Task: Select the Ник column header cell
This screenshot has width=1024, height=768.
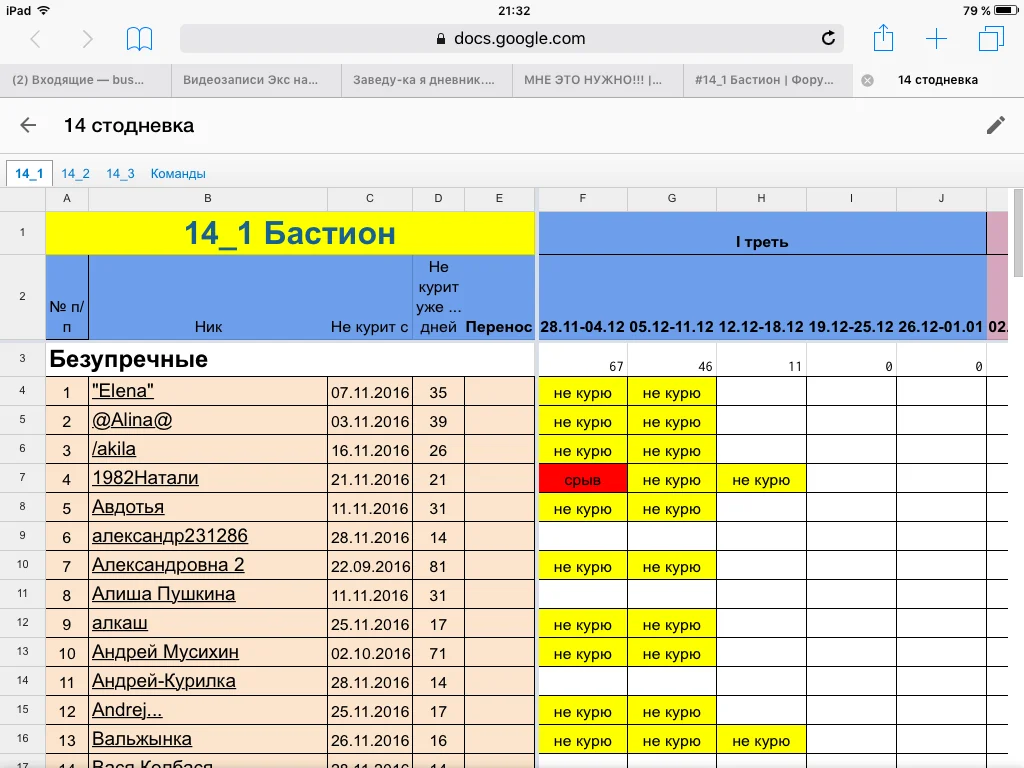Action: (x=208, y=297)
